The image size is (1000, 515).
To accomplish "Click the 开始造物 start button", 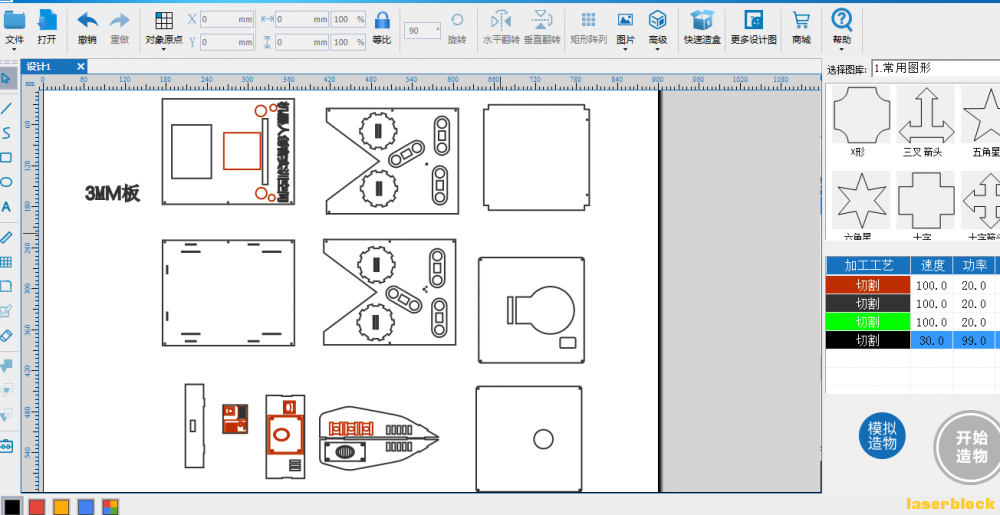I will [969, 446].
